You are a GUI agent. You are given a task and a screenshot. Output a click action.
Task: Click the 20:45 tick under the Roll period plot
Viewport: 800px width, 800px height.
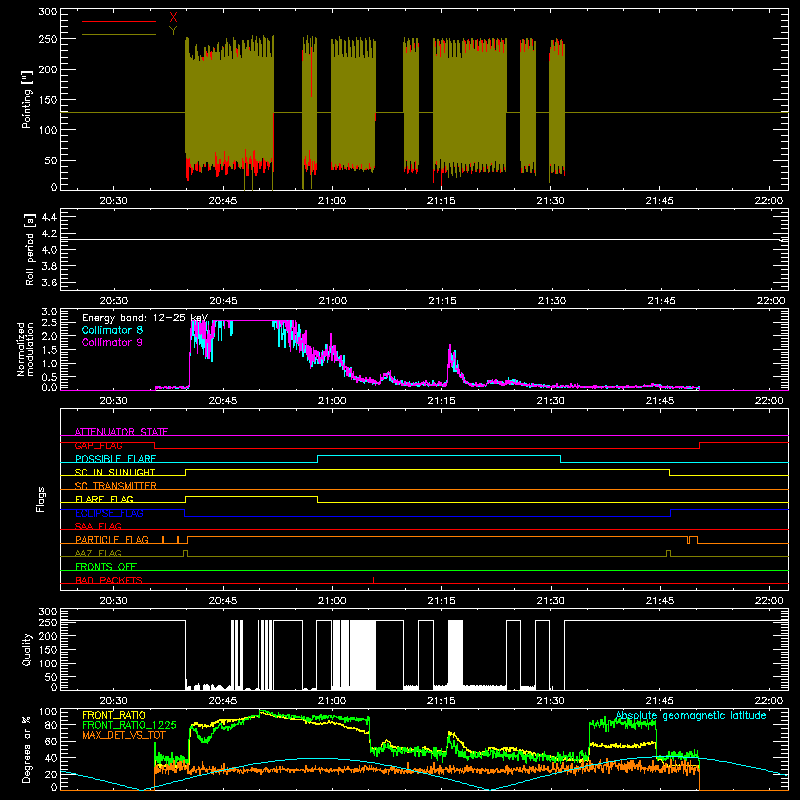point(223,301)
